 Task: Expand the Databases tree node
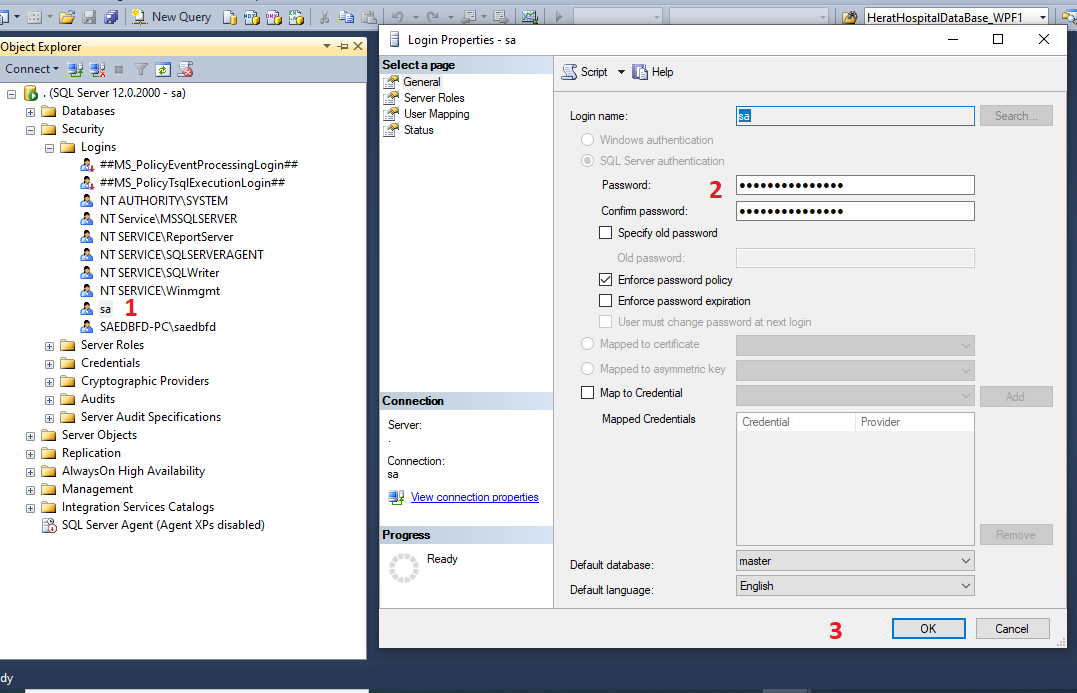click(x=30, y=112)
